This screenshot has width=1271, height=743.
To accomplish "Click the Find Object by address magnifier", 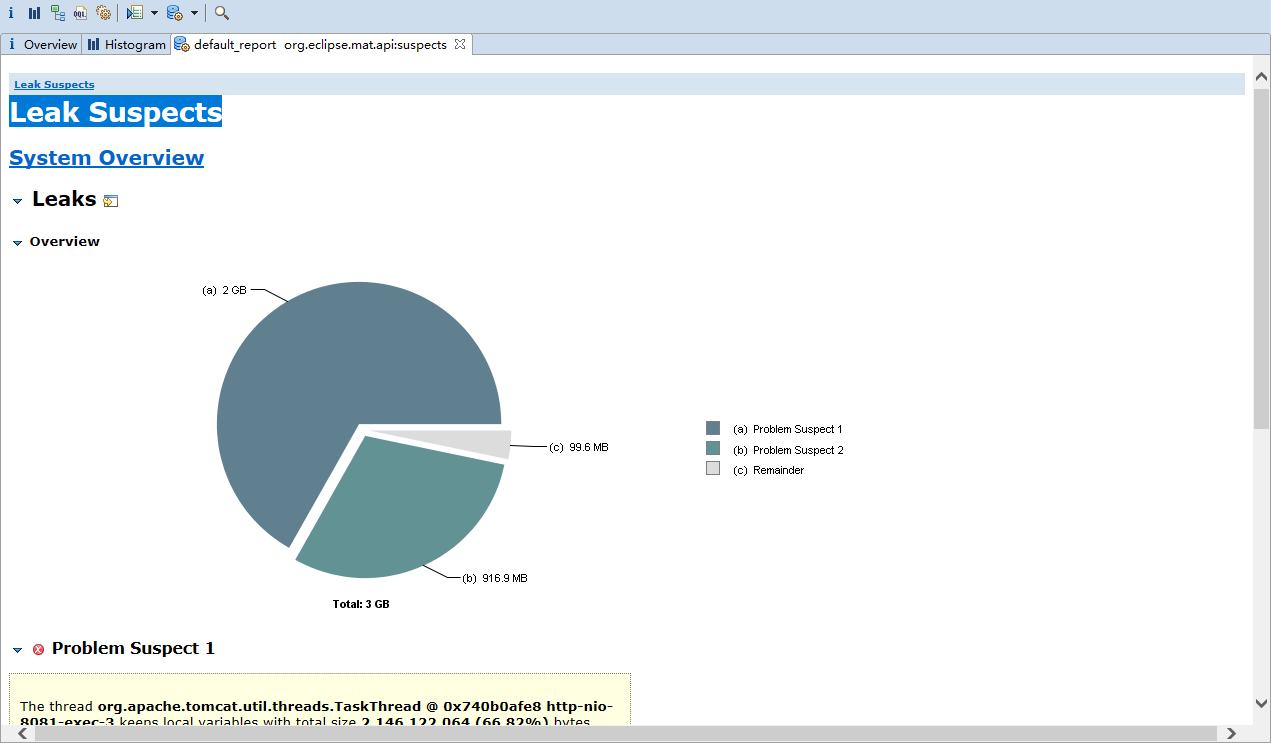I will pos(222,13).
